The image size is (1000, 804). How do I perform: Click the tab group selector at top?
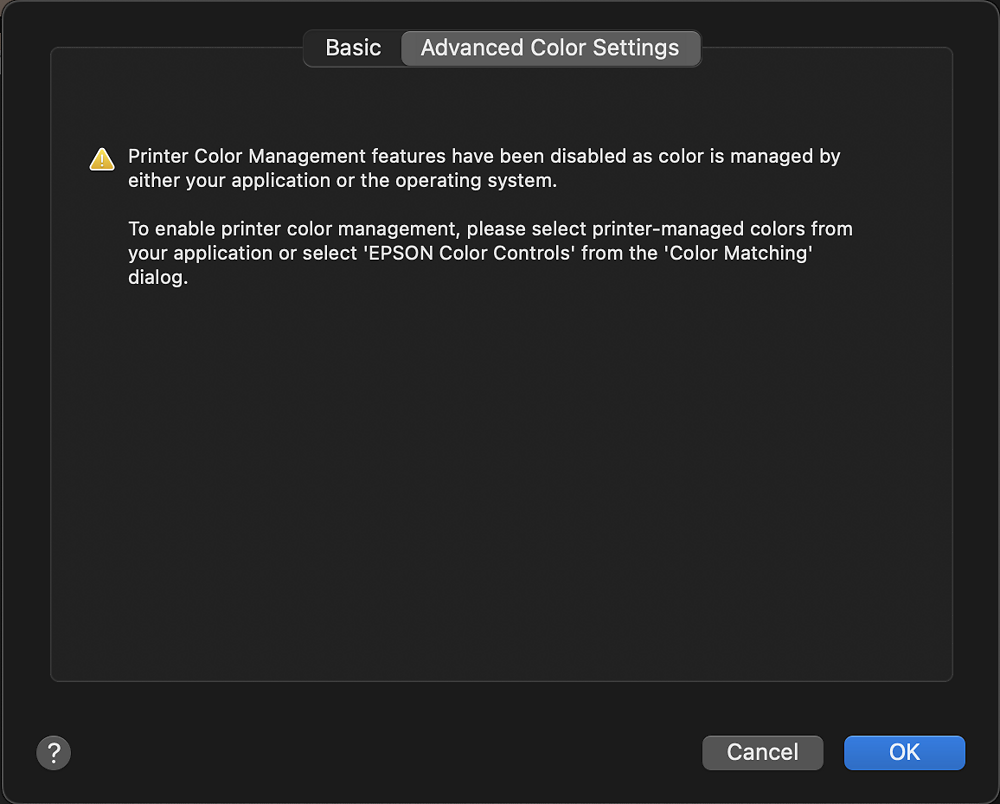(x=501, y=47)
